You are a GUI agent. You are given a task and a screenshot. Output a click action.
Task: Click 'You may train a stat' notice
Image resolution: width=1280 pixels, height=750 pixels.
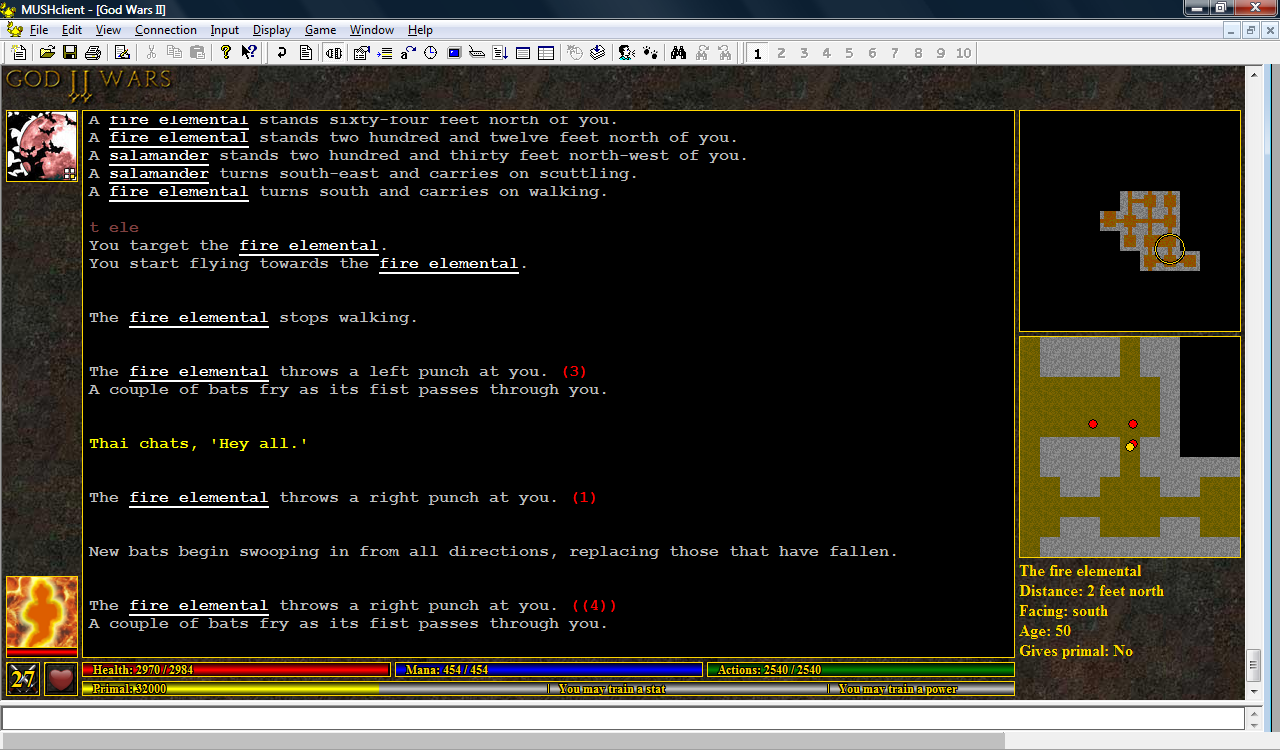(x=612, y=689)
